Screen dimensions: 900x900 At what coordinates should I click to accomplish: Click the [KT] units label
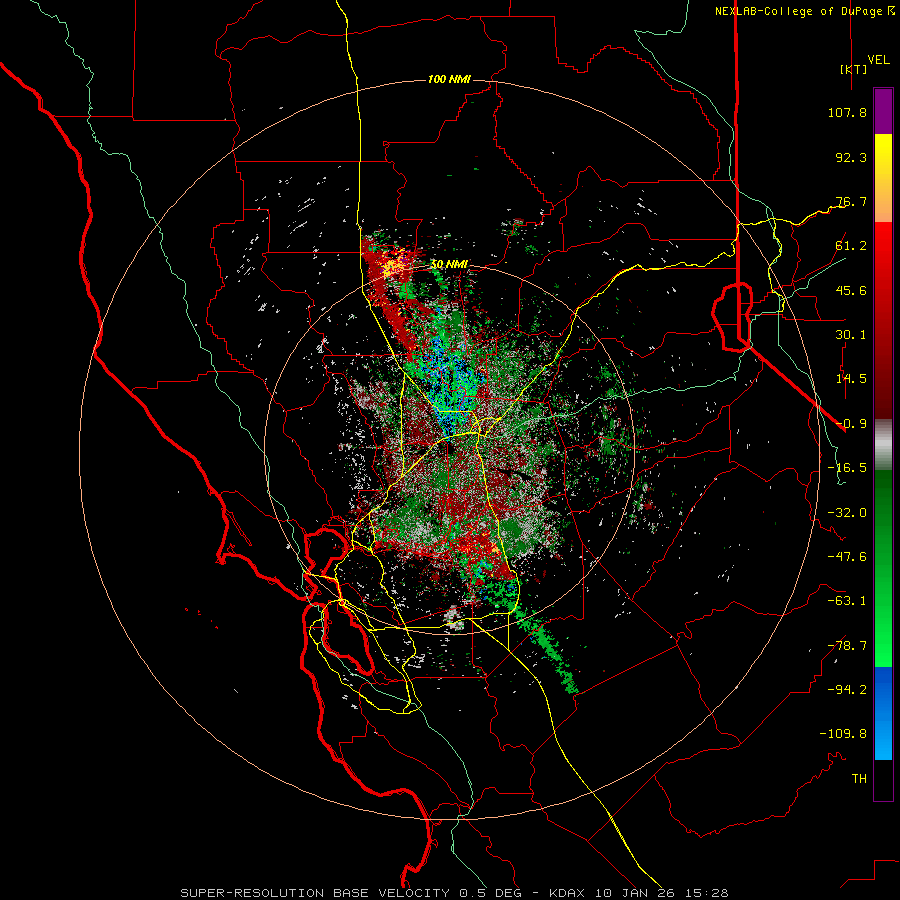point(853,69)
